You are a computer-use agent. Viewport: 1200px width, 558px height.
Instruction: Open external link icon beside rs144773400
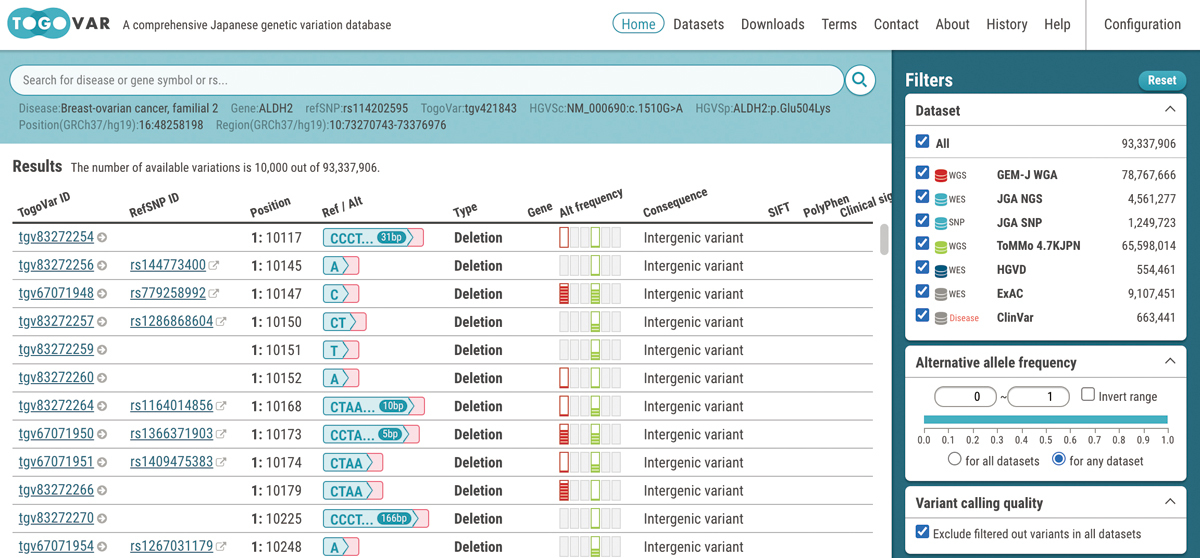pos(214,266)
